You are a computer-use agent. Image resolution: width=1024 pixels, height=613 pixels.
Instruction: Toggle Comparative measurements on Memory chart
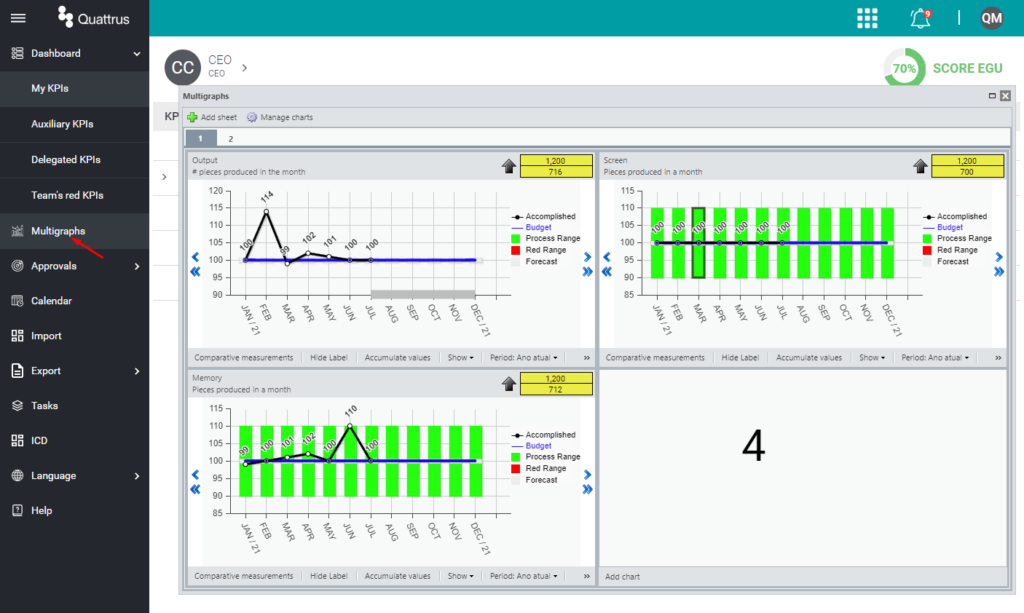point(244,576)
